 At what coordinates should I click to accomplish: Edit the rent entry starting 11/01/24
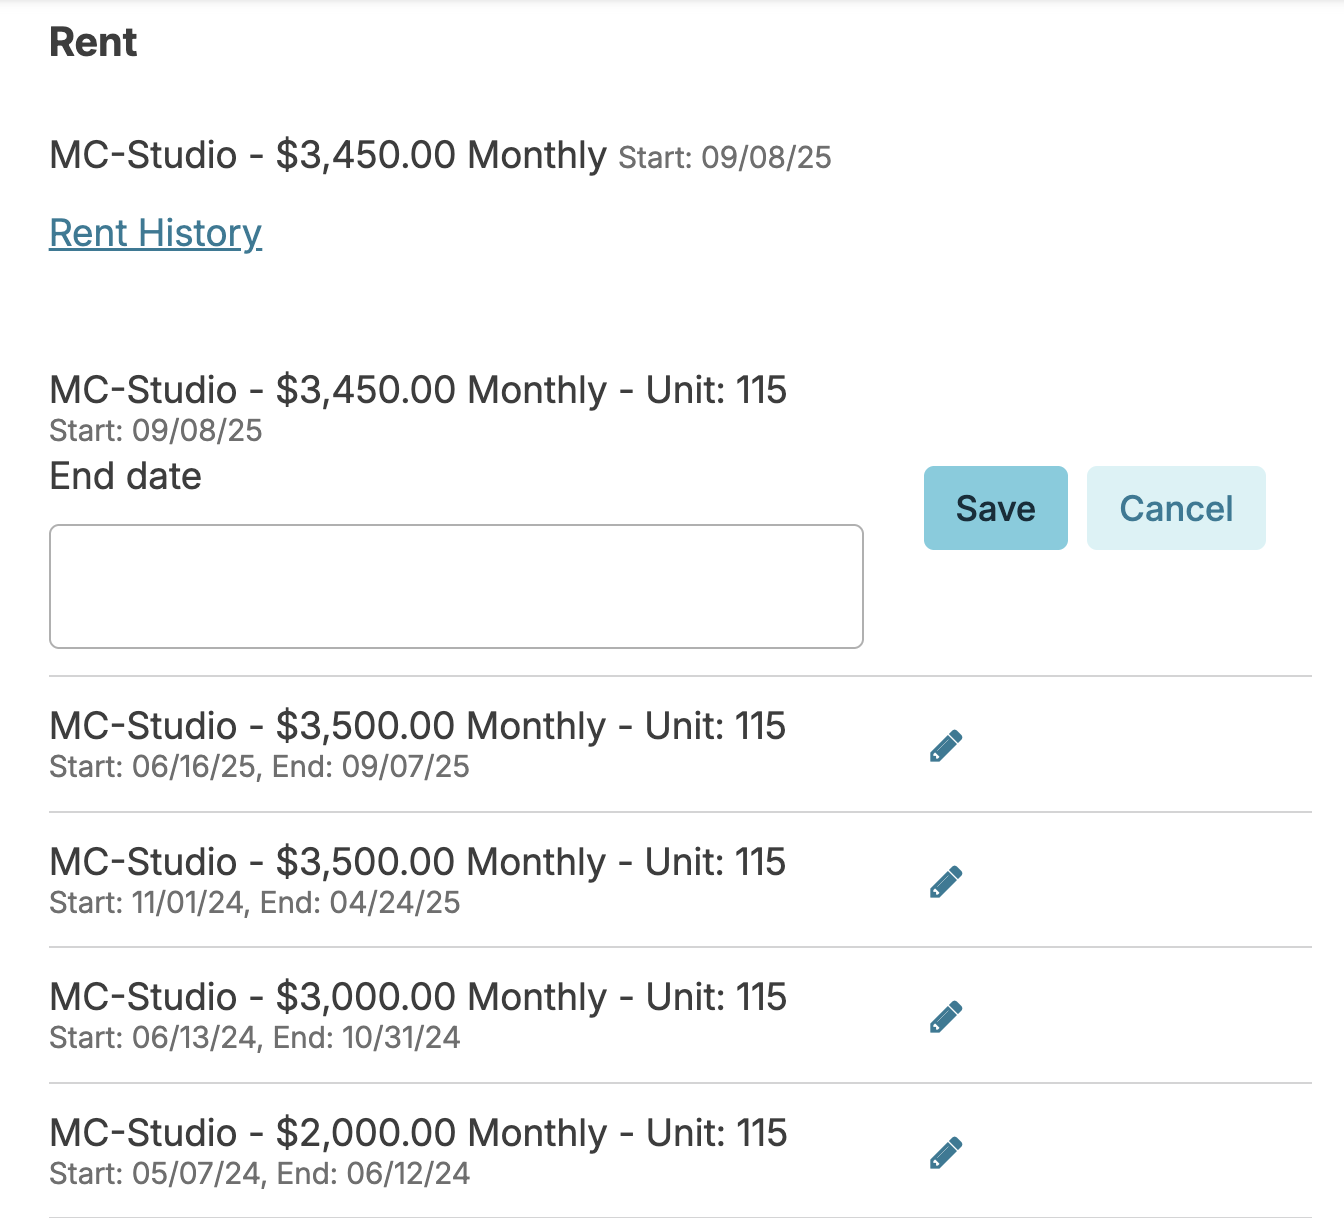(x=946, y=882)
